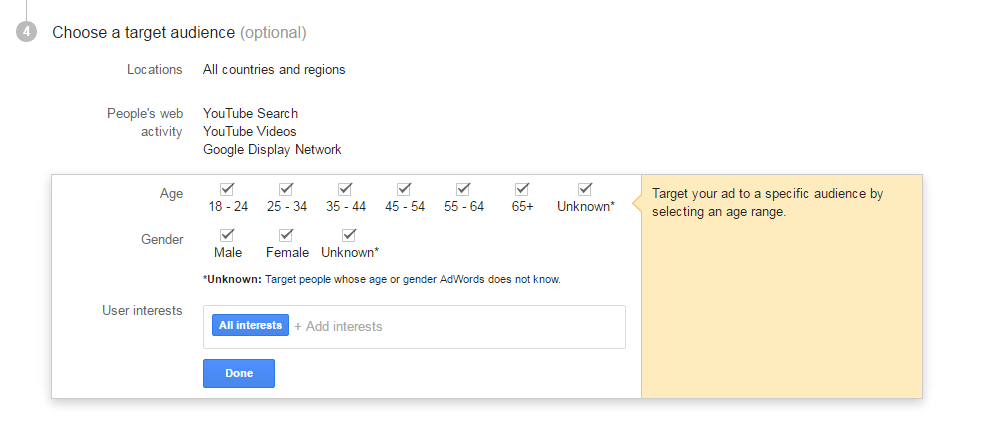The height and width of the screenshot is (434, 987).
Task: Deselect the 55 - 64 age group
Action: (463, 189)
